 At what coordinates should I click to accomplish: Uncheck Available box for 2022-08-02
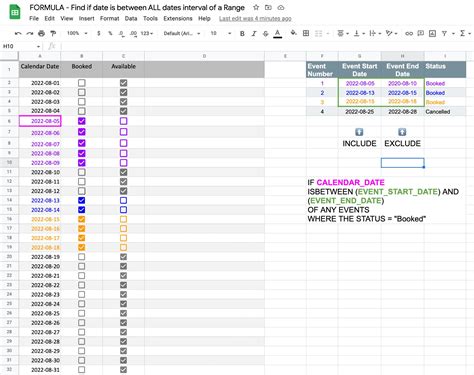point(123,92)
